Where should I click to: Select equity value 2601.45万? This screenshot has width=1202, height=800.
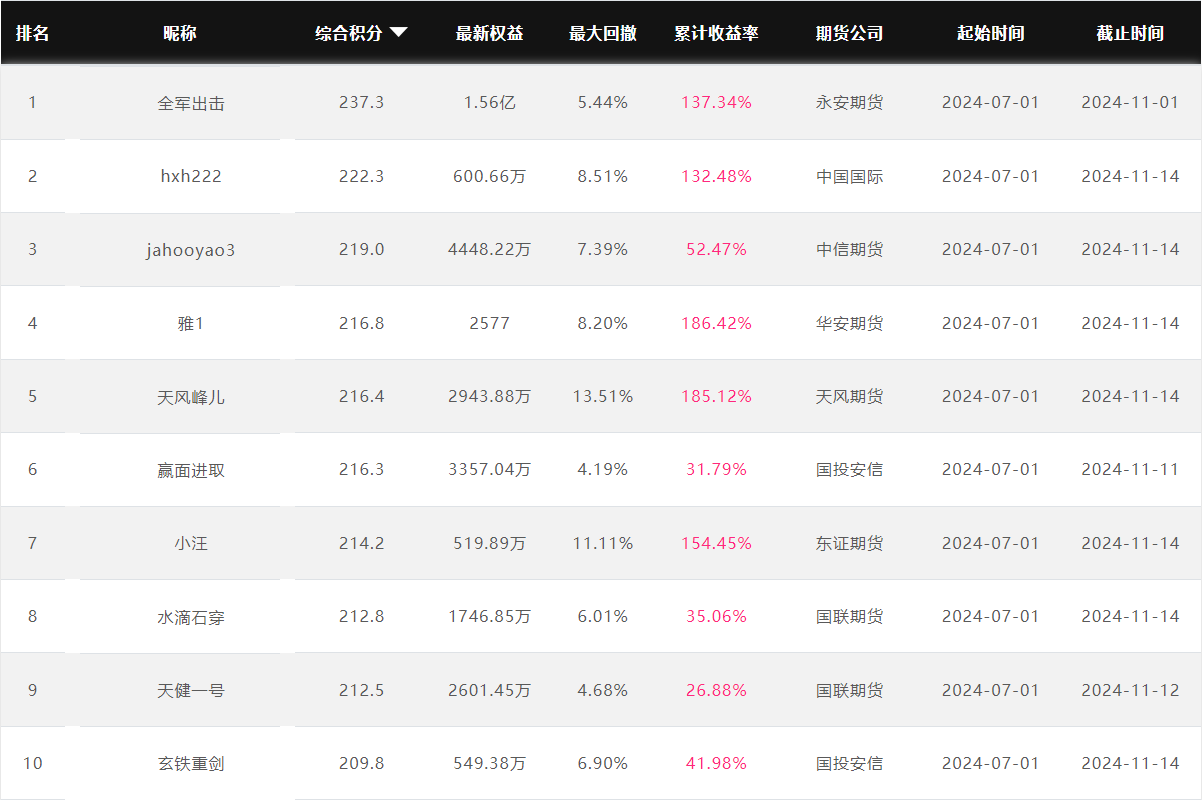point(490,690)
